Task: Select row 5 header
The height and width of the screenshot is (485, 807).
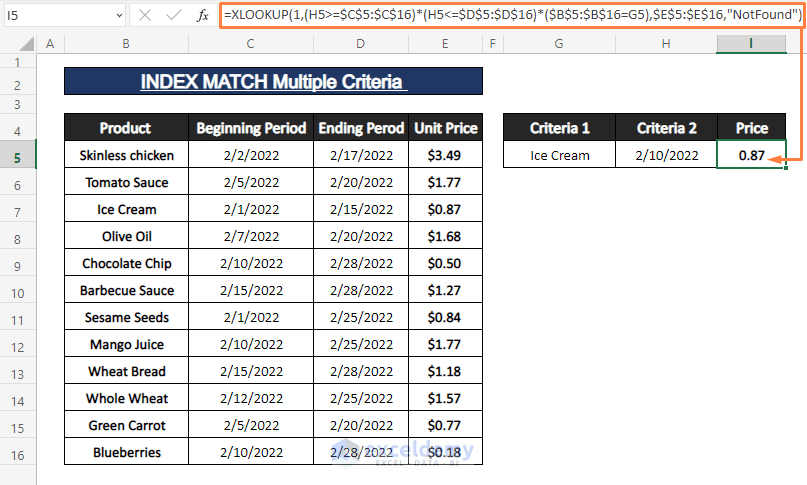Action: pyautogui.click(x=18, y=155)
